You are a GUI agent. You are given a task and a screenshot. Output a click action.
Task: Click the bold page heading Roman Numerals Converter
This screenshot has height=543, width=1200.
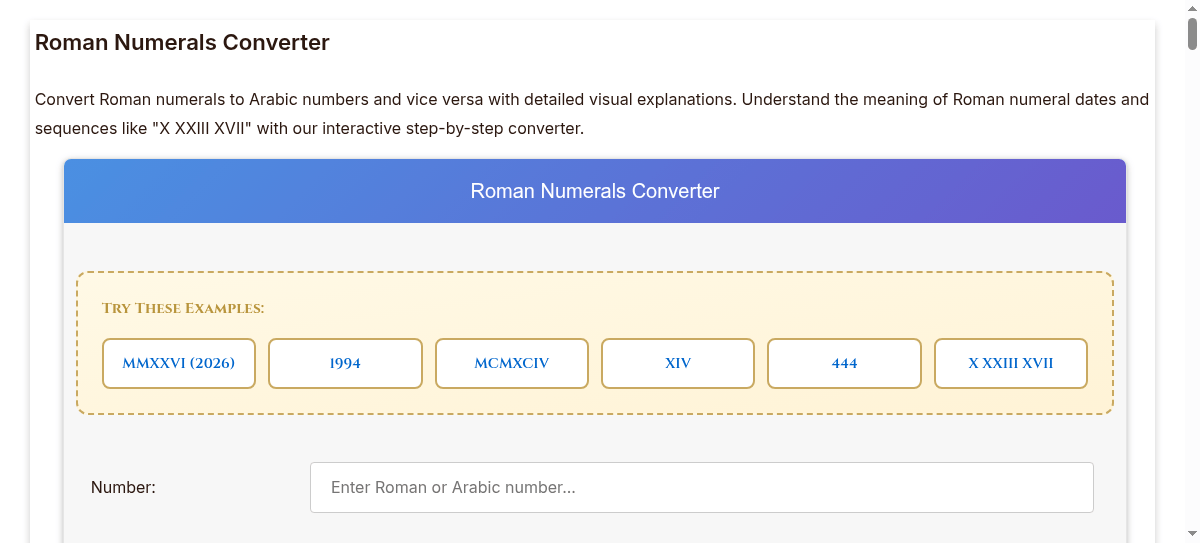pyautogui.click(x=182, y=43)
